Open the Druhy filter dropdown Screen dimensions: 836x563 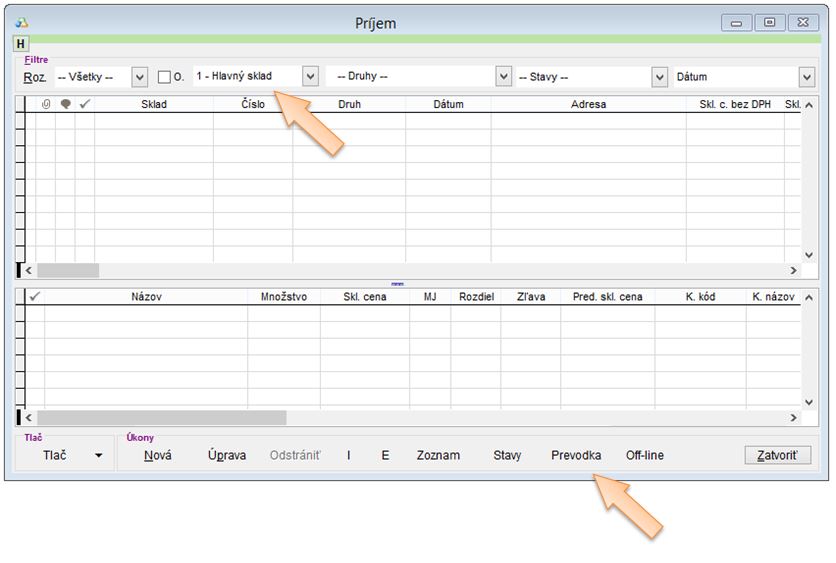pyautogui.click(x=504, y=77)
